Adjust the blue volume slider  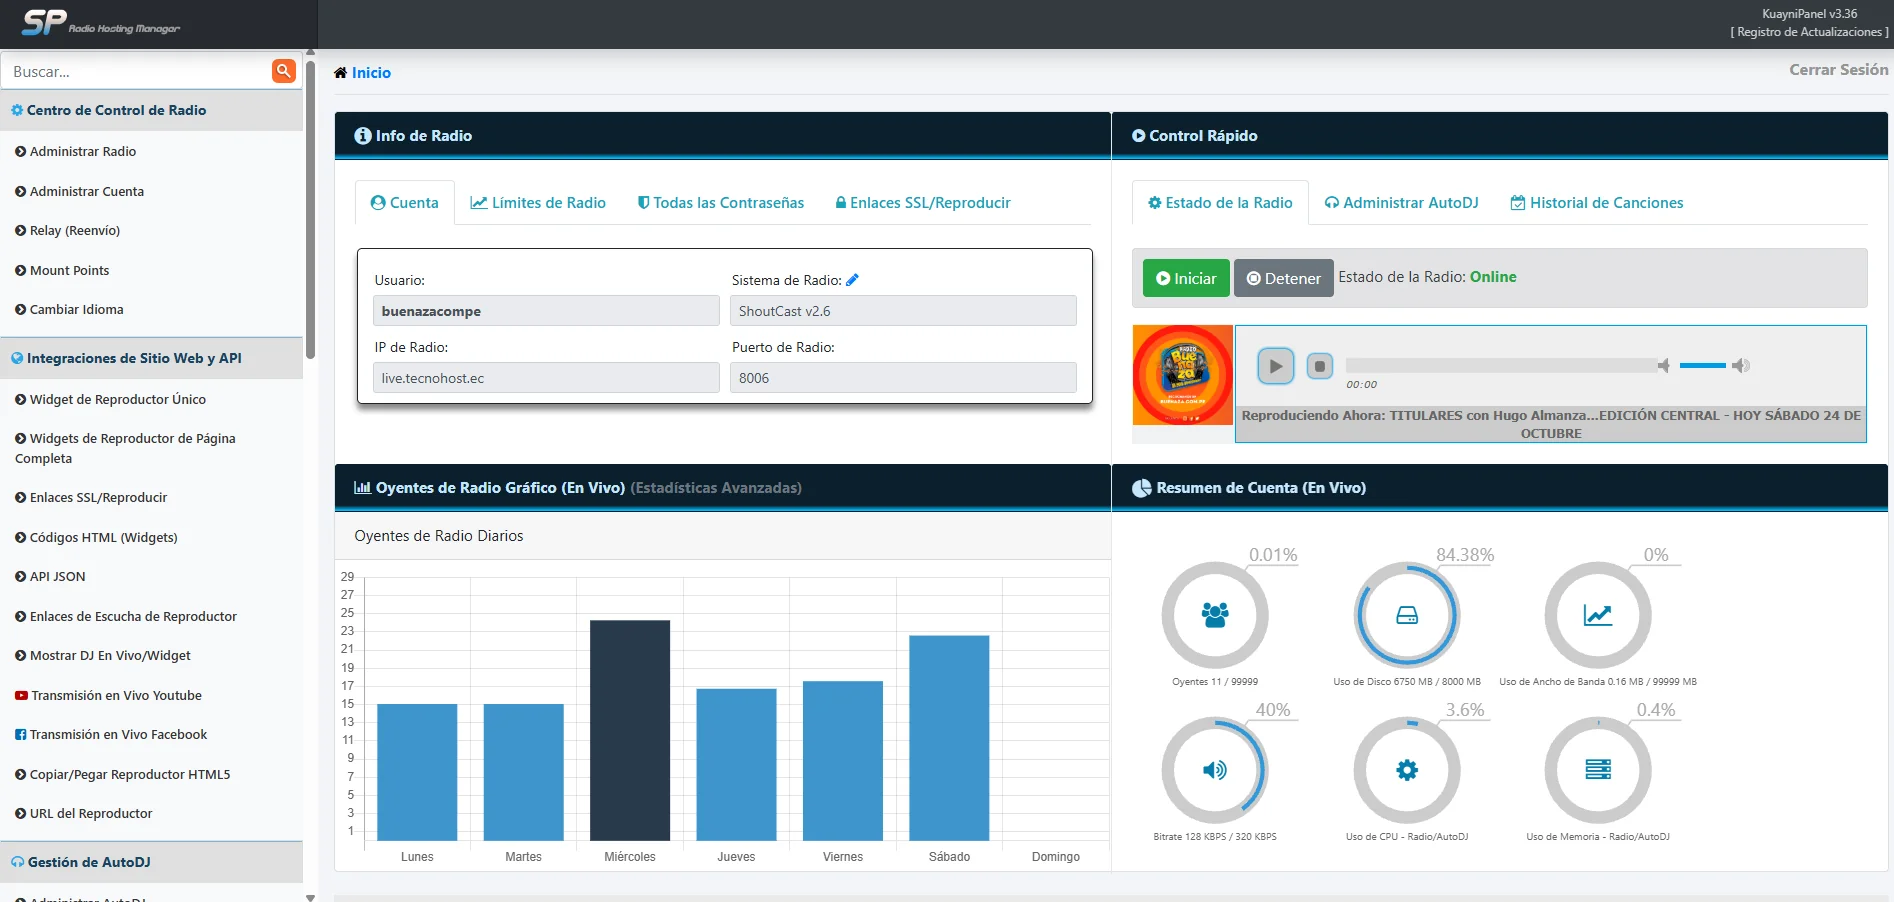[1702, 366]
